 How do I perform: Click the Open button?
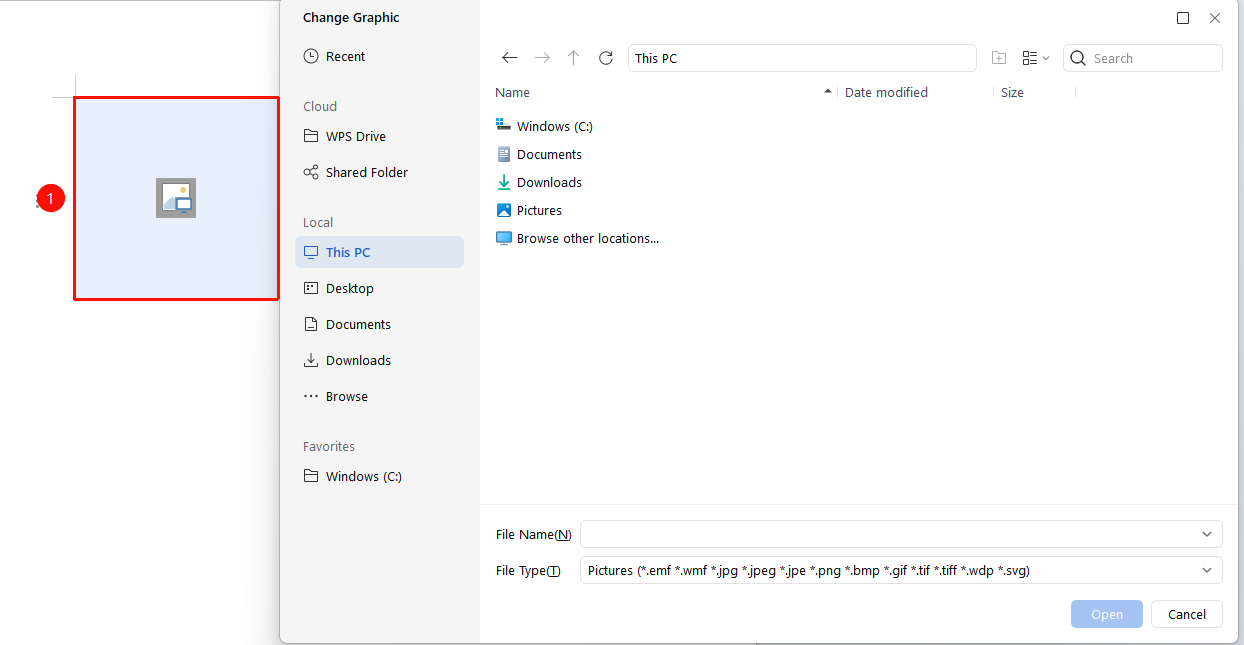[1107, 614]
